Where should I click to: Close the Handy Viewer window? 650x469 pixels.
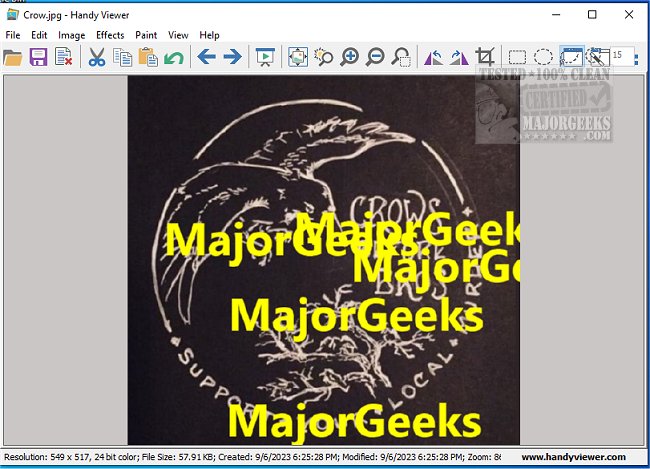pyautogui.click(x=629, y=15)
